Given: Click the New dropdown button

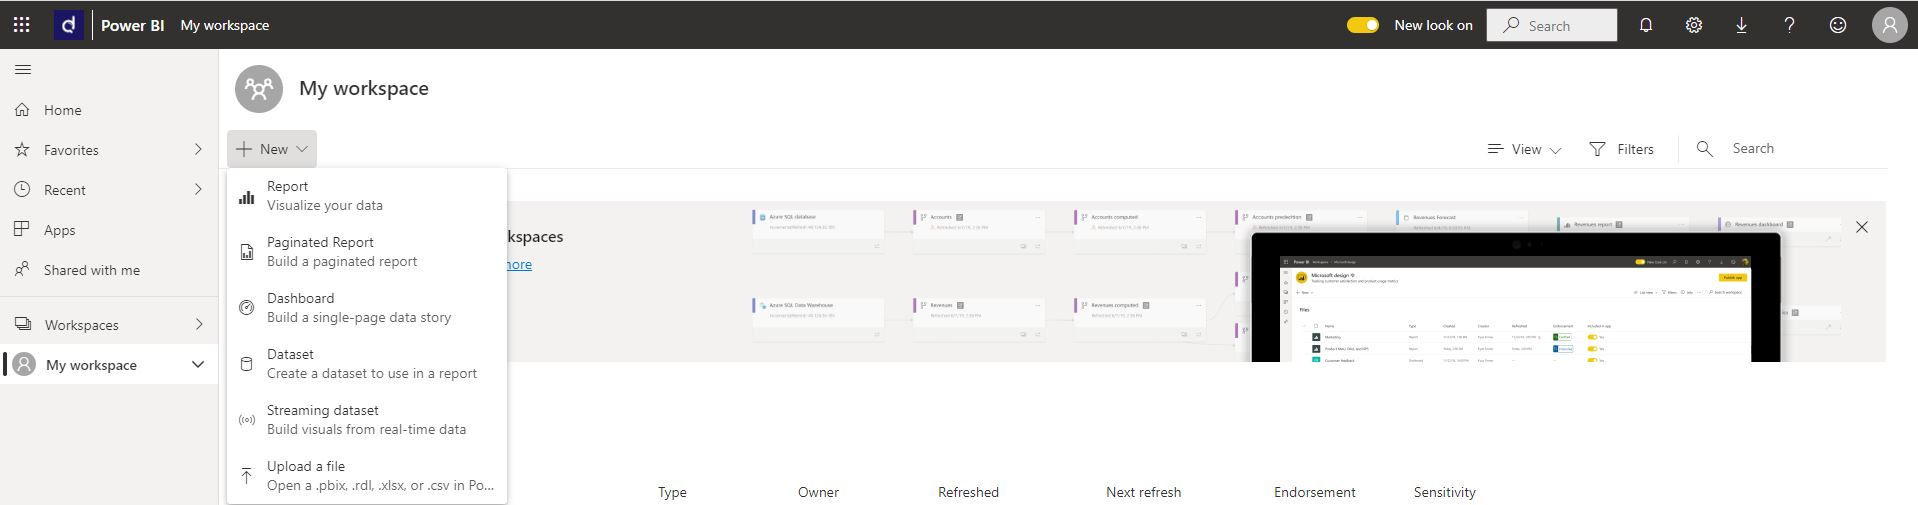Looking at the screenshot, I should click(272, 149).
